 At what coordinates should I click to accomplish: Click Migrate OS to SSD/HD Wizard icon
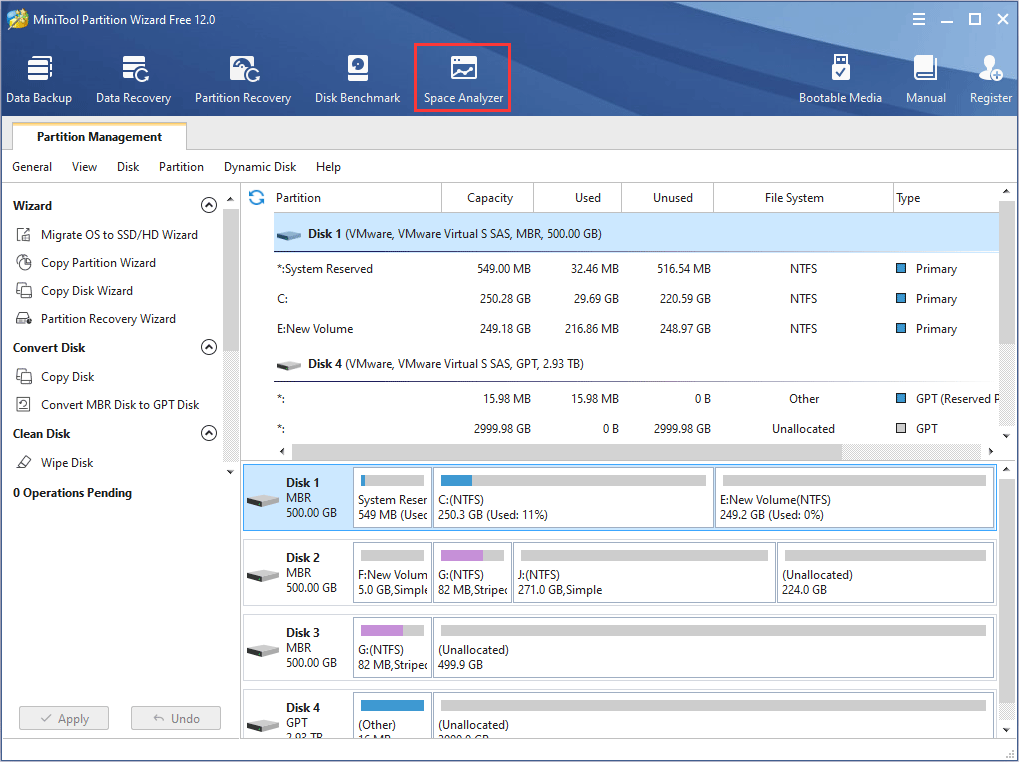click(x=24, y=235)
